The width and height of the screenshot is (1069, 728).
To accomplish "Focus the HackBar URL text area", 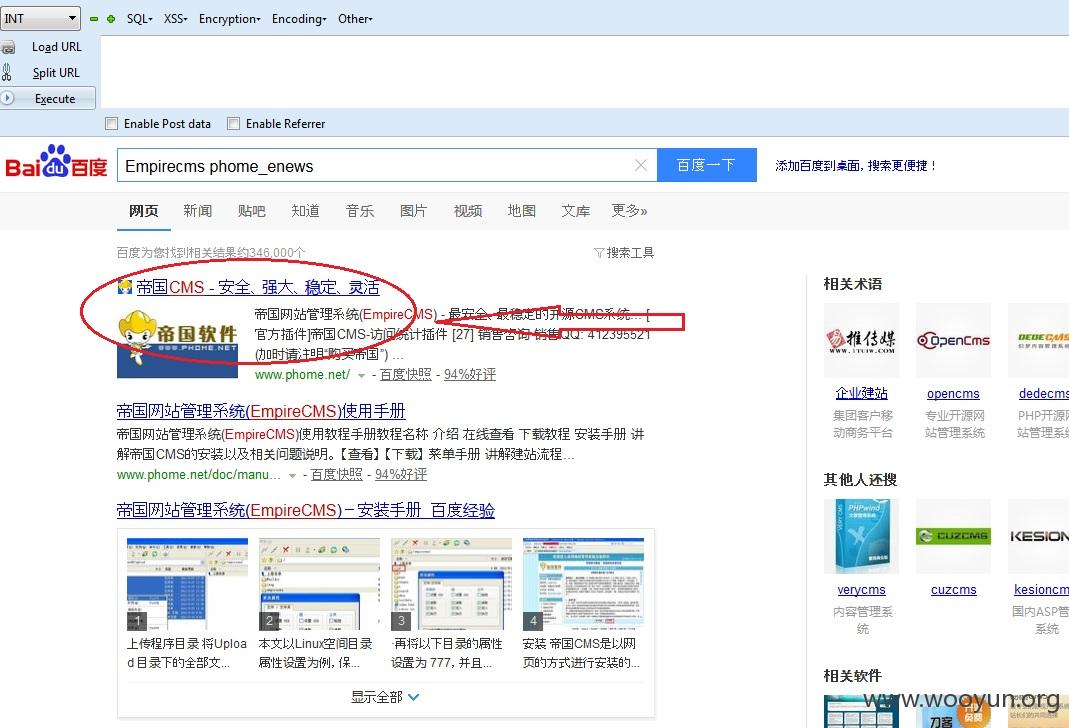I will tap(584, 72).
